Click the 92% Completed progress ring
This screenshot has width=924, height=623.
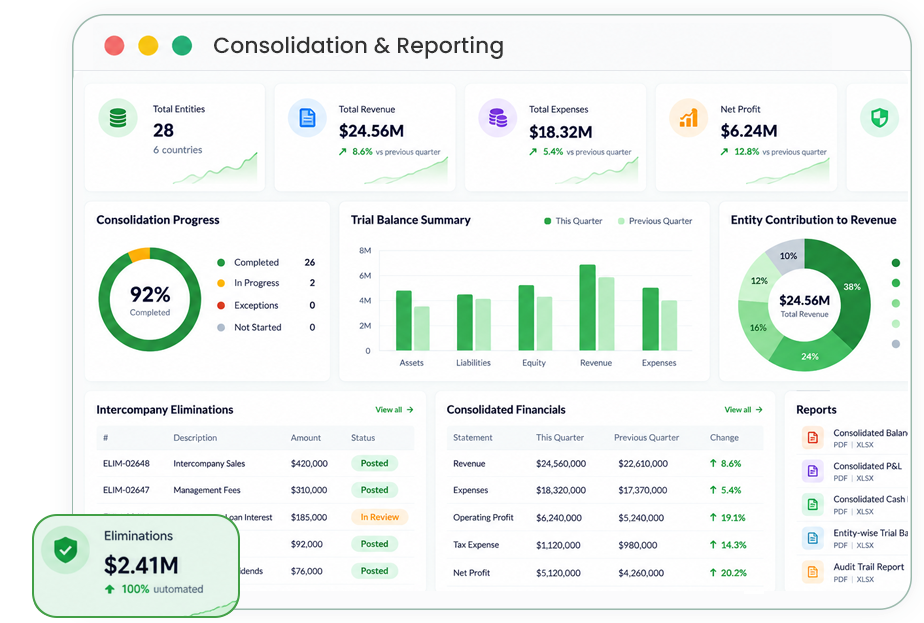click(150, 299)
